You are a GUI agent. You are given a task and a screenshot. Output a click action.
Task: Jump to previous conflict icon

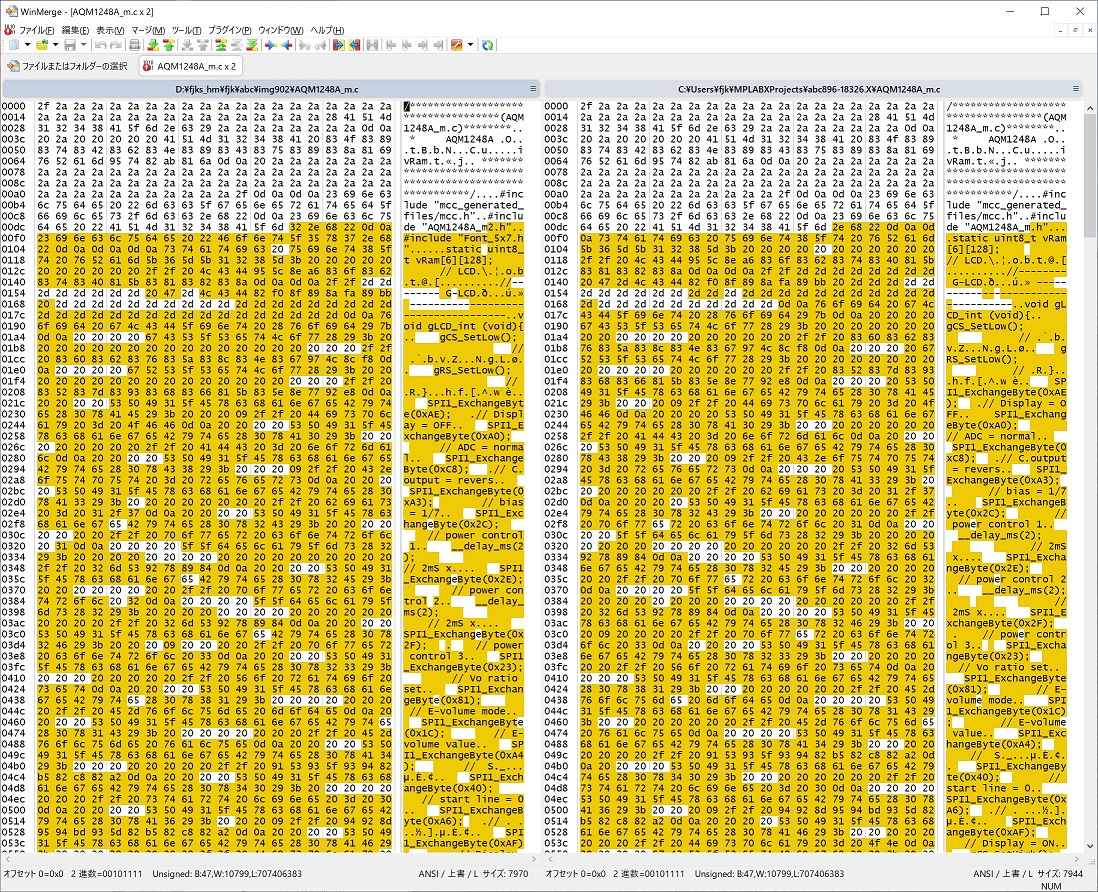click(x=203, y=45)
